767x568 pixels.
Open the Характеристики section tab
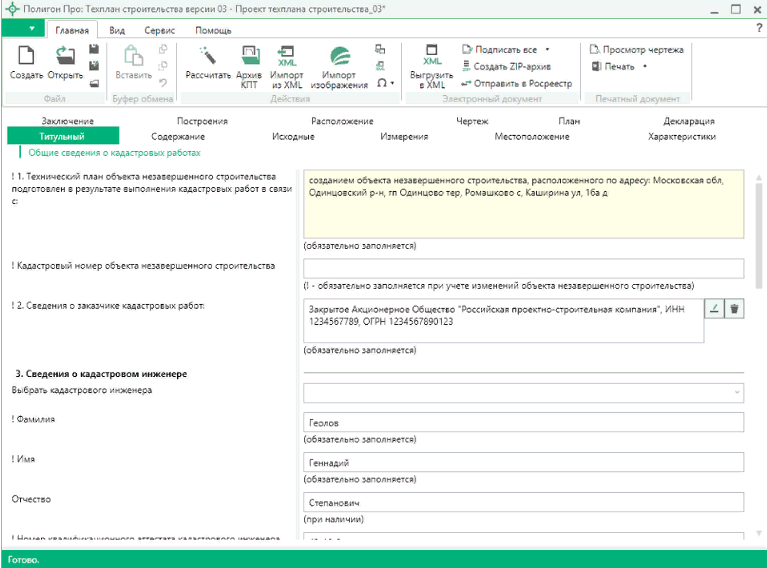(x=682, y=136)
